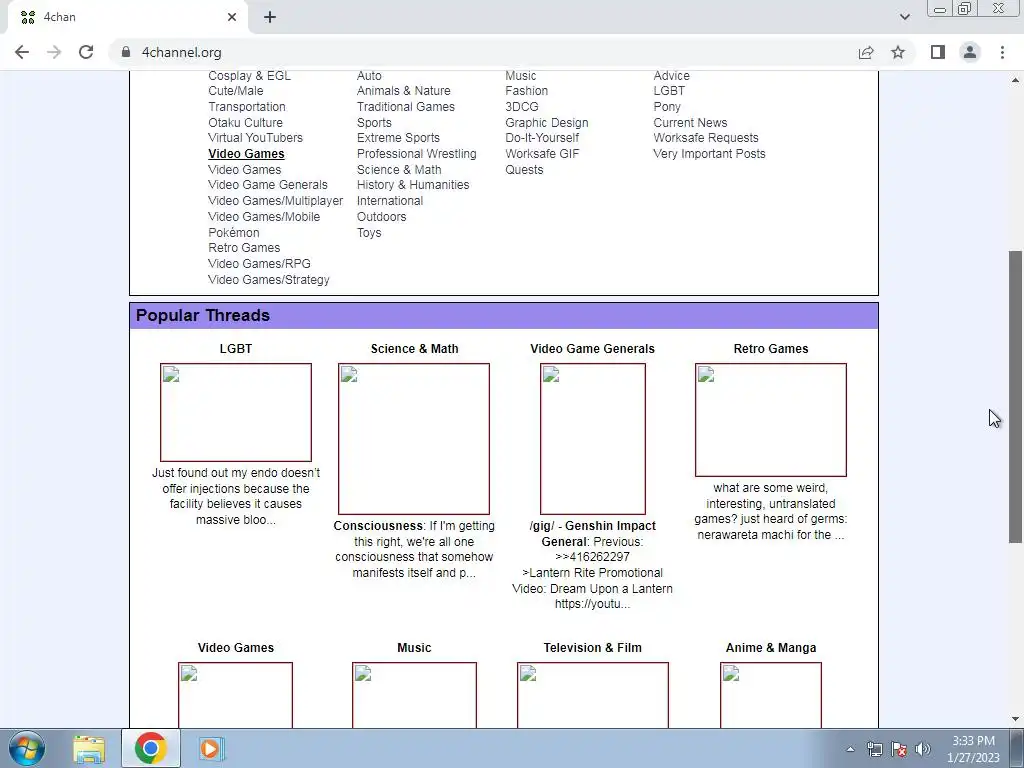
Task: Open the Cosplay & EGL board
Action: (x=249, y=76)
